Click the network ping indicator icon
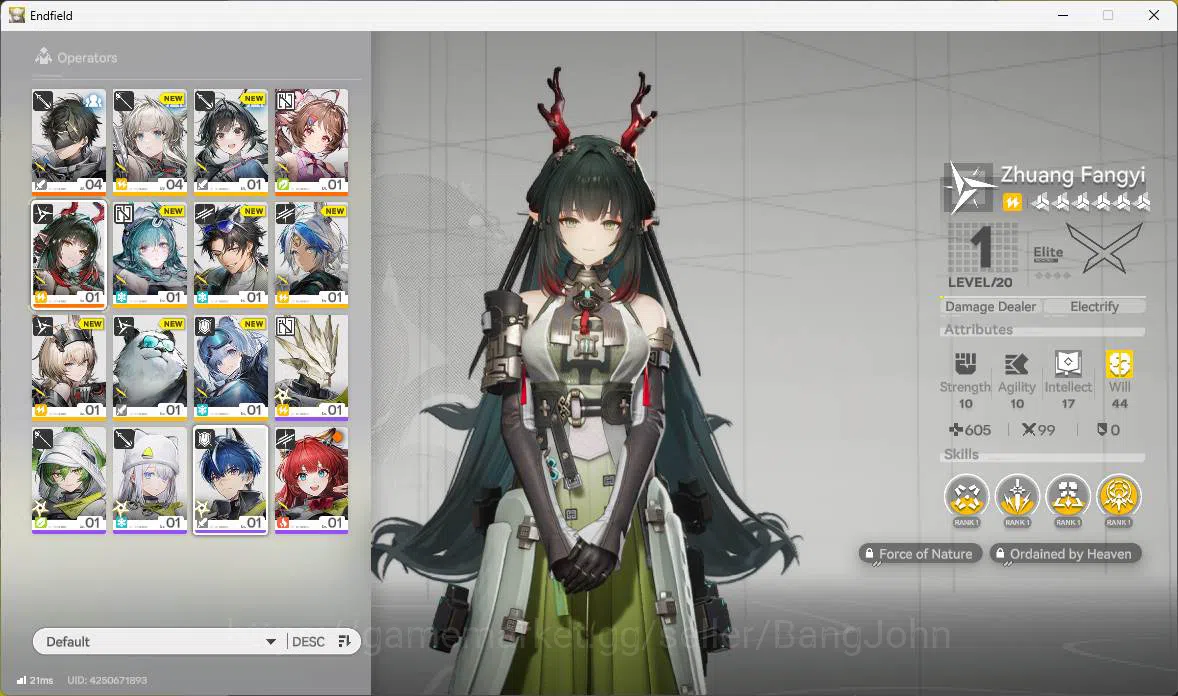The width and height of the screenshot is (1178, 696). 22,680
